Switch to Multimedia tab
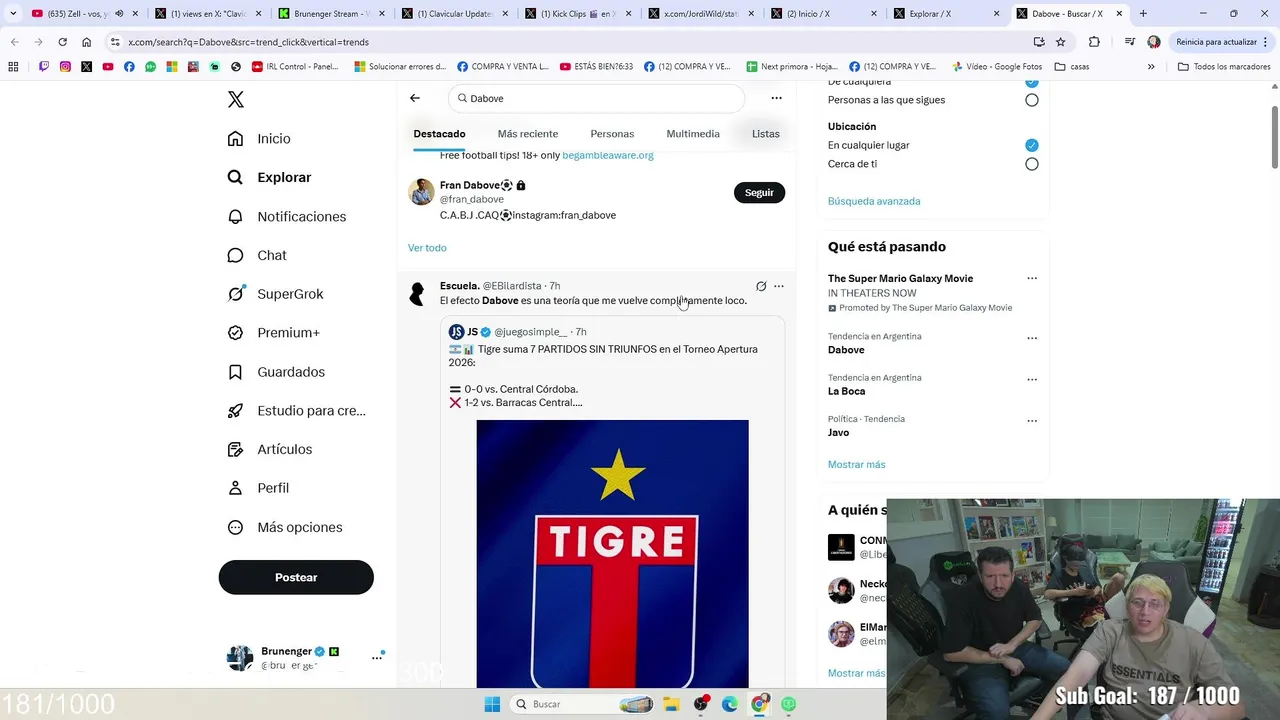Screen dimensions: 1280x720 coord(693,134)
